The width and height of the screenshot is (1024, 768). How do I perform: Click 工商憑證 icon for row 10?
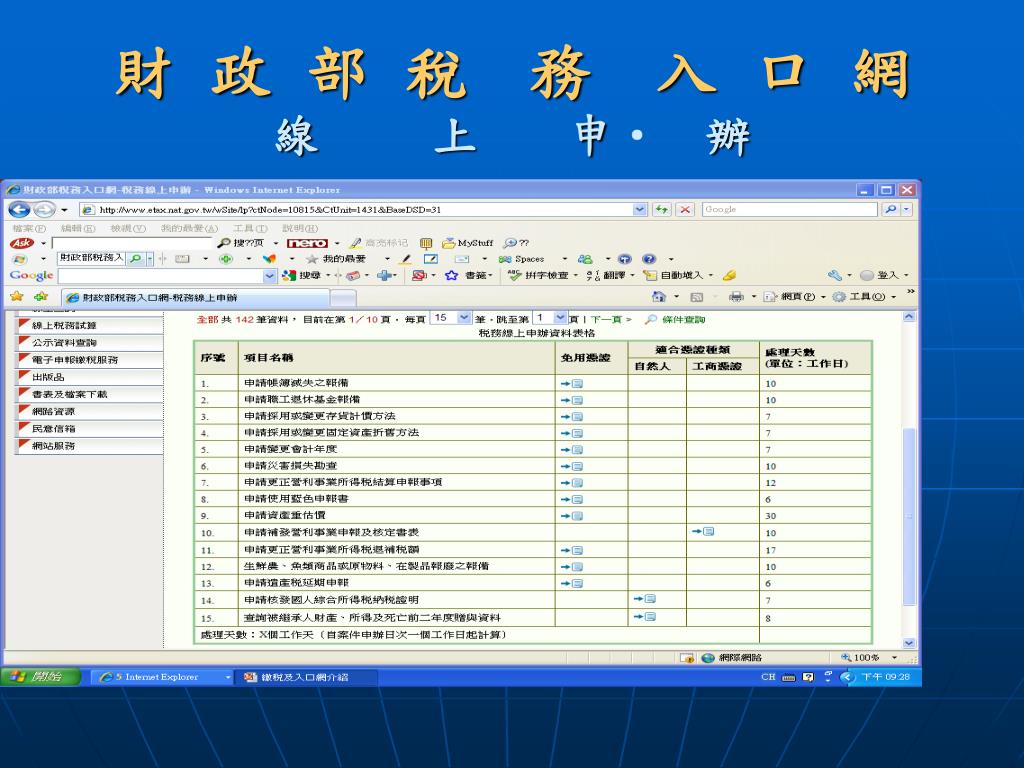703,532
